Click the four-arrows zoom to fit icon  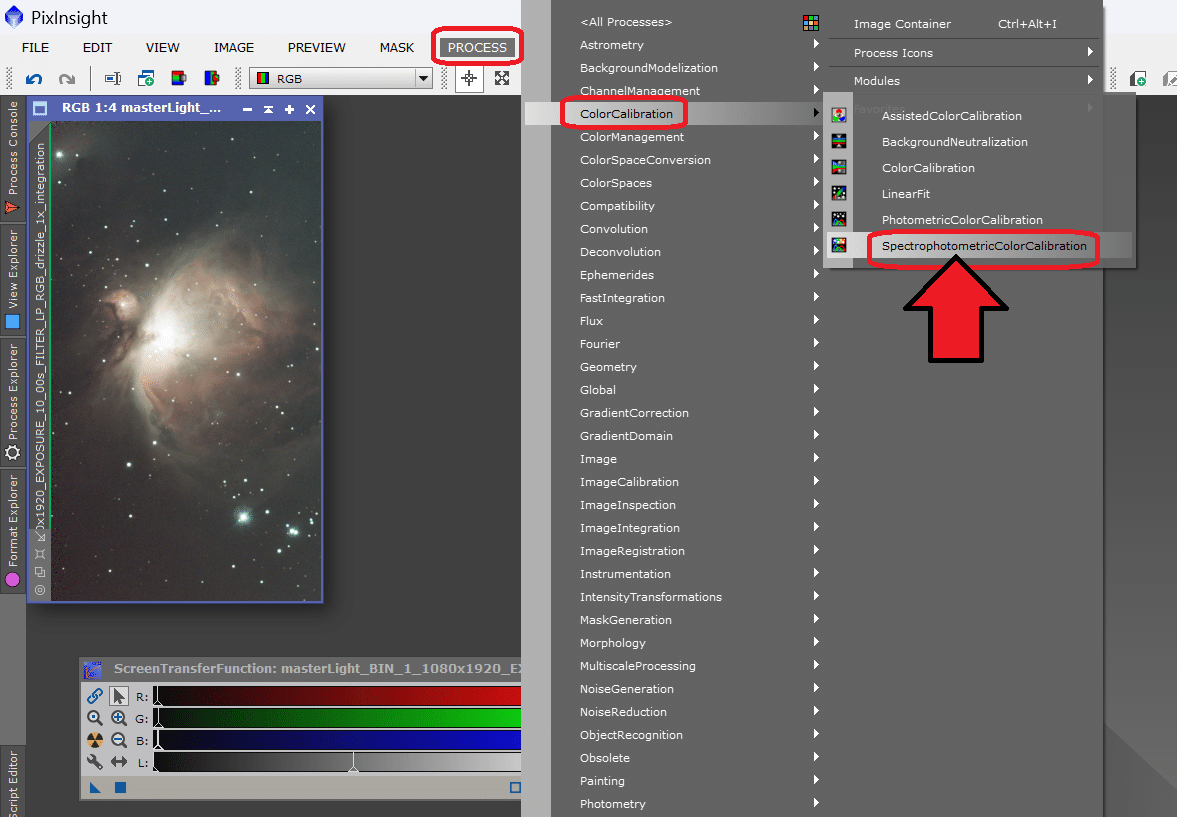[x=501, y=78]
